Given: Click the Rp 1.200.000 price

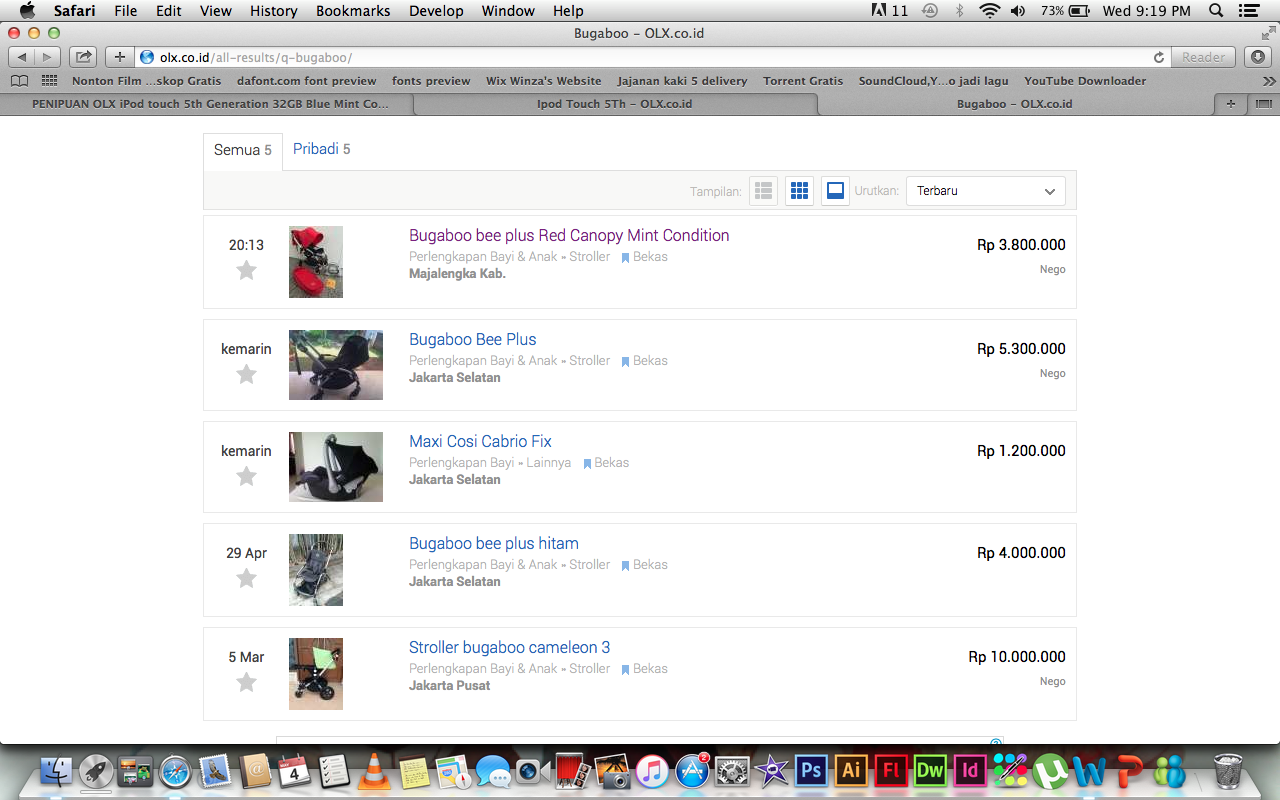Looking at the screenshot, I should click(1021, 451).
